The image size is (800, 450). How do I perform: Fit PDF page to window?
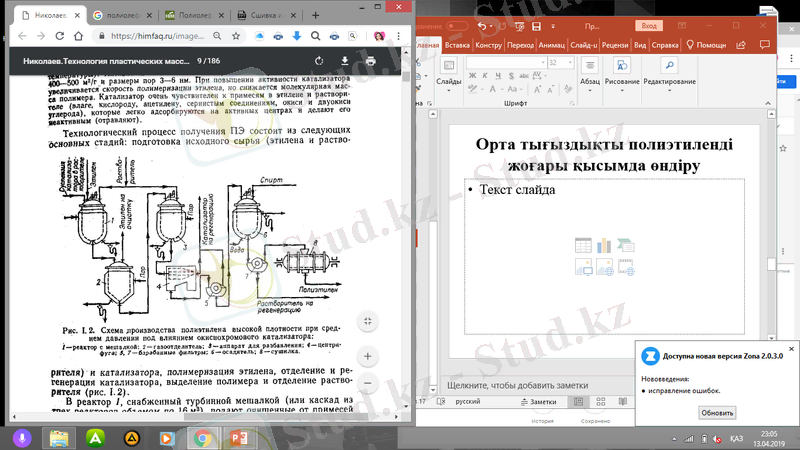pyautogui.click(x=368, y=320)
